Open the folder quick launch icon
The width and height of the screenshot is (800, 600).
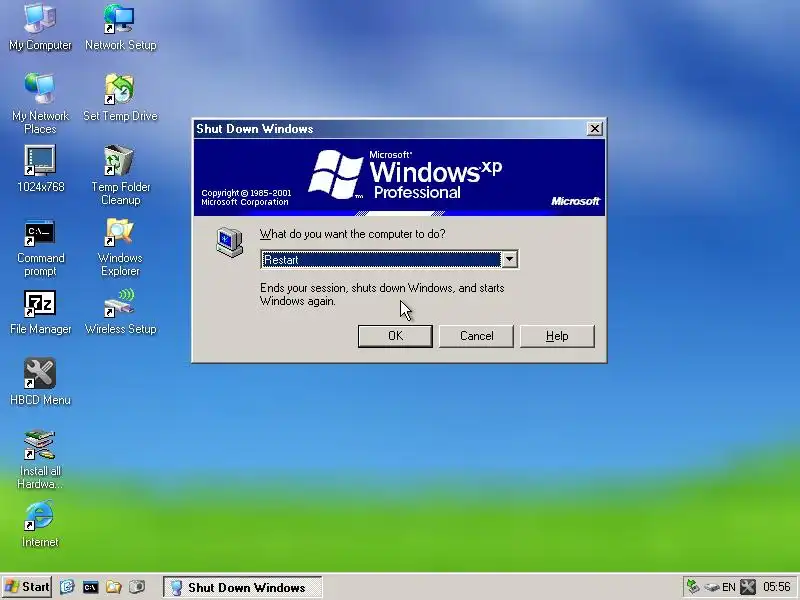click(114, 587)
